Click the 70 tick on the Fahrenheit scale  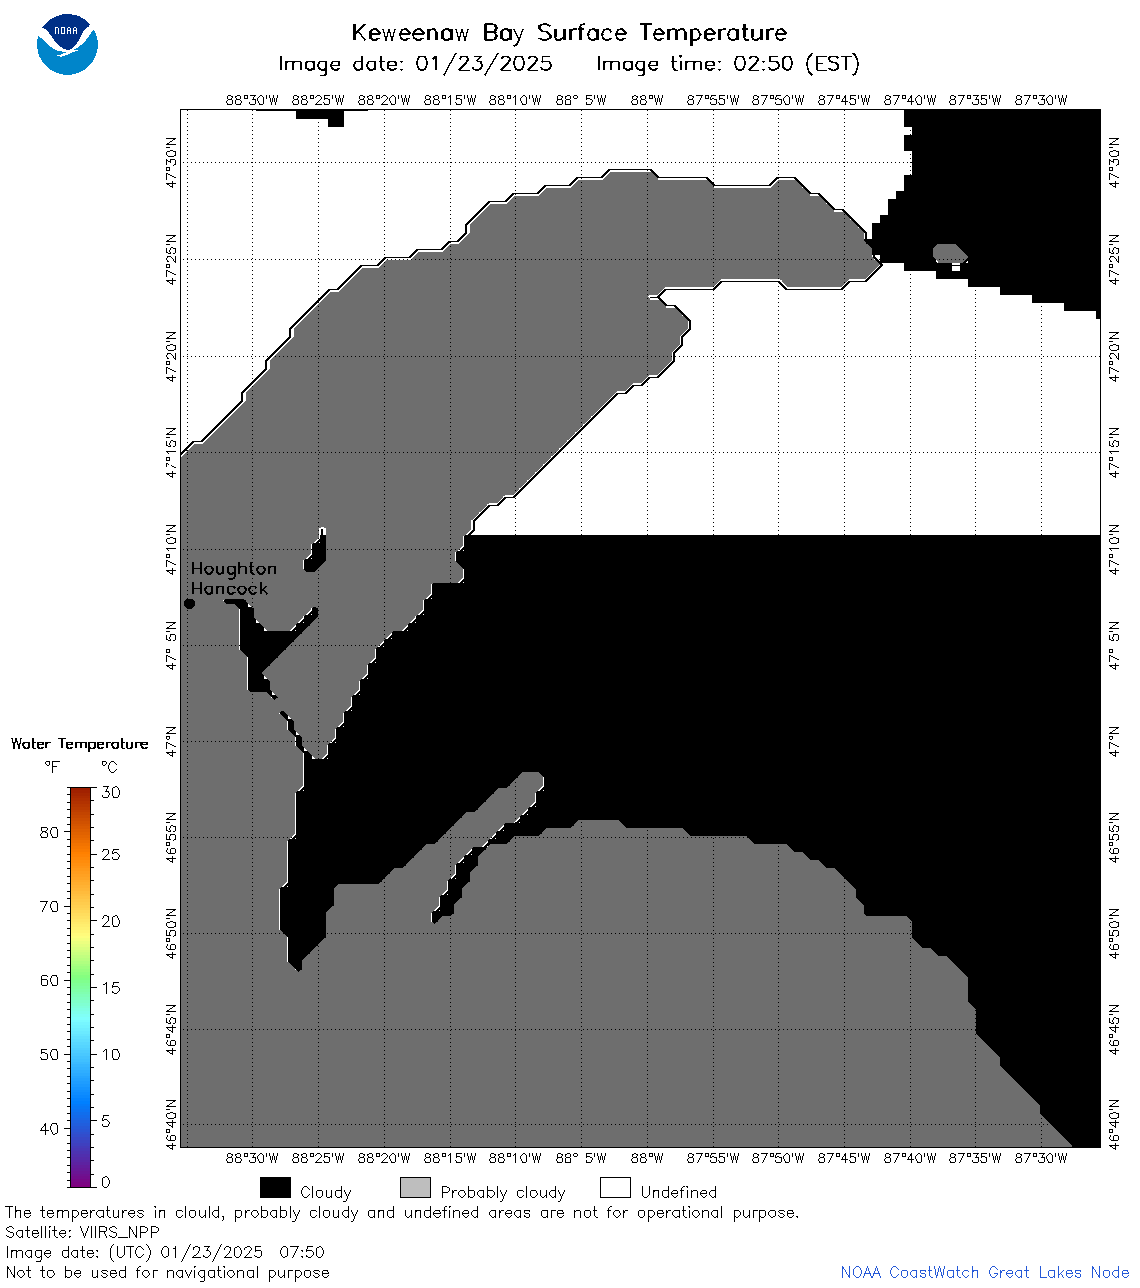click(49, 907)
